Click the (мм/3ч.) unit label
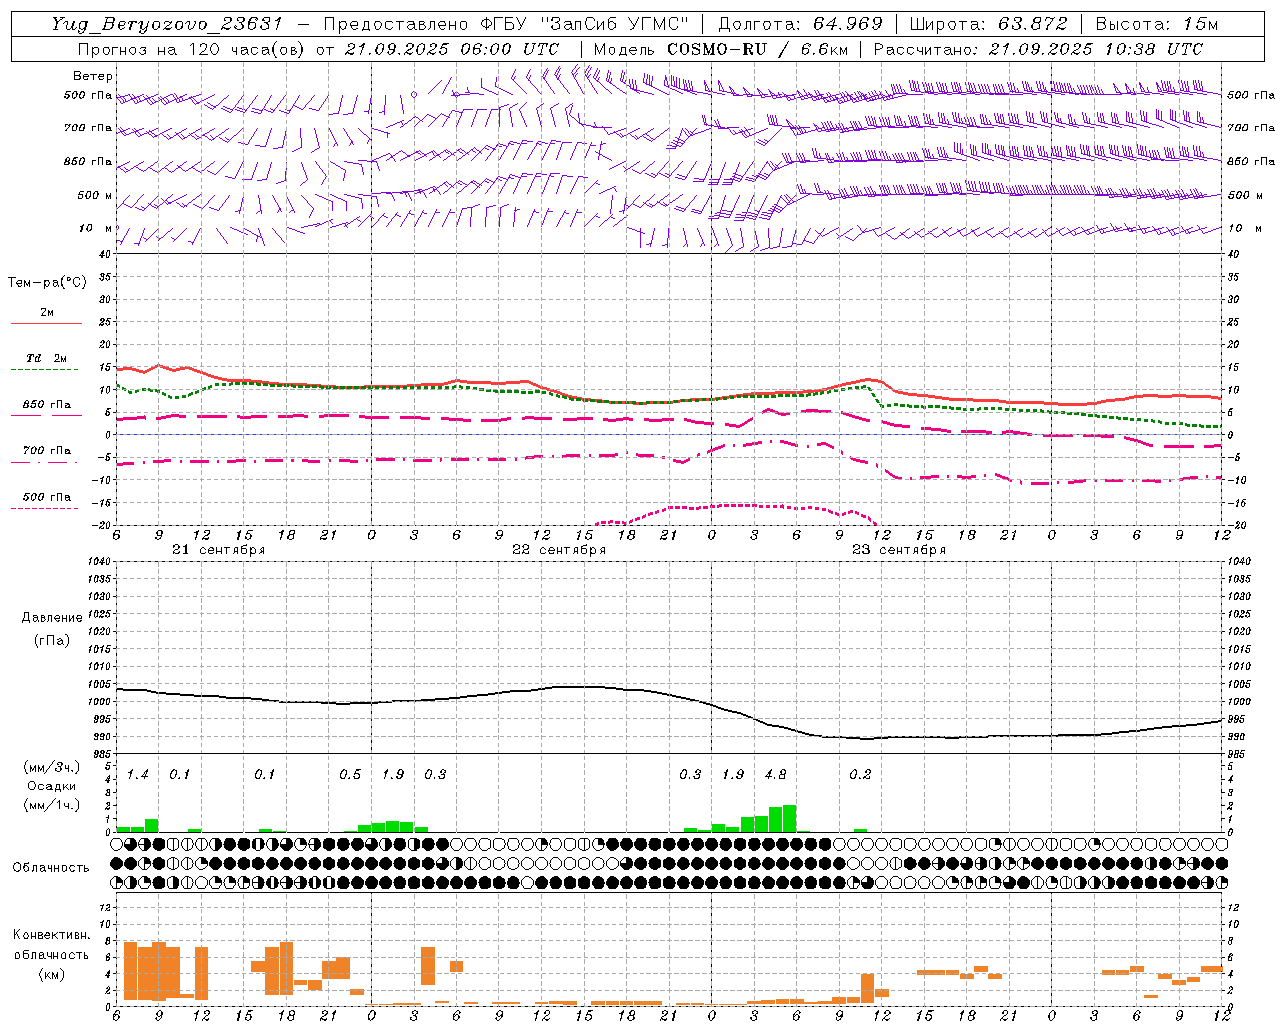This screenshot has width=1280, height=1024. 51,768
